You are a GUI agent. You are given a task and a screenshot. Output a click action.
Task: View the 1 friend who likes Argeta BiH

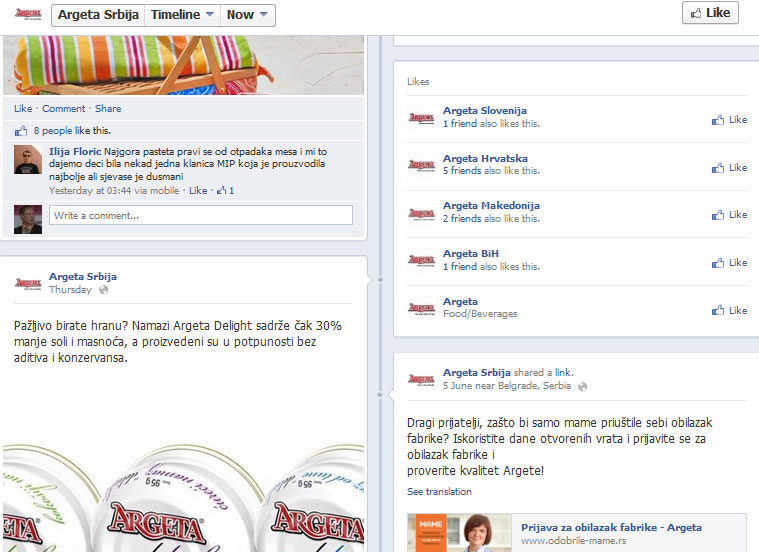point(460,266)
